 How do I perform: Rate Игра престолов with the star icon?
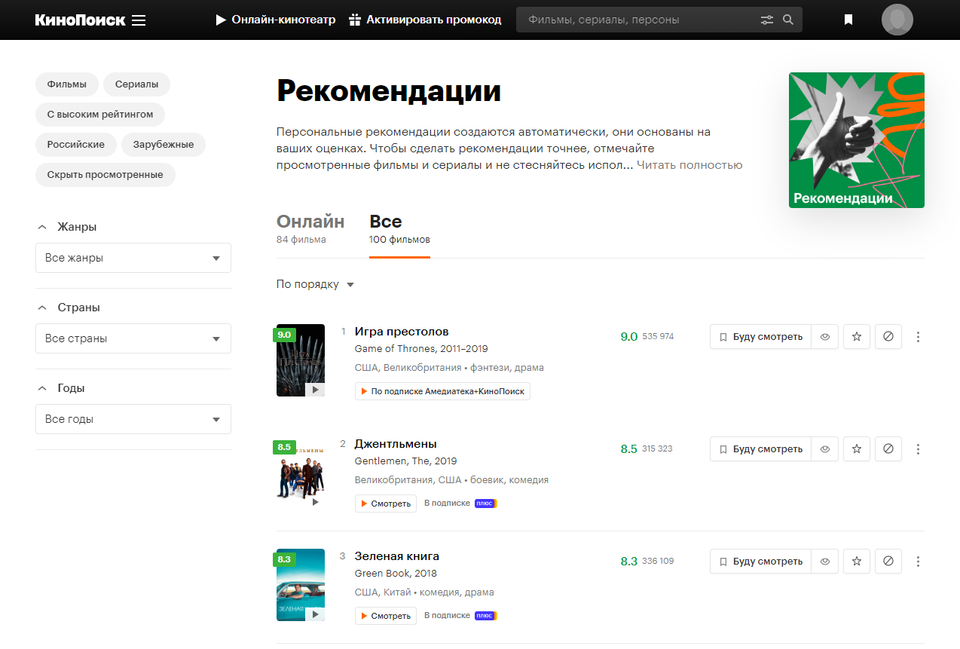coord(857,337)
